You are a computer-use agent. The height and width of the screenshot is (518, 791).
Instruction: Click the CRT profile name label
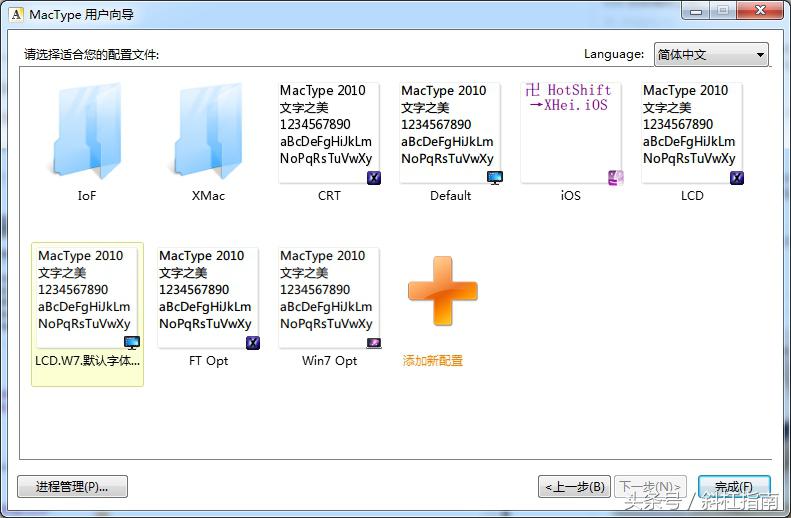pyautogui.click(x=329, y=196)
